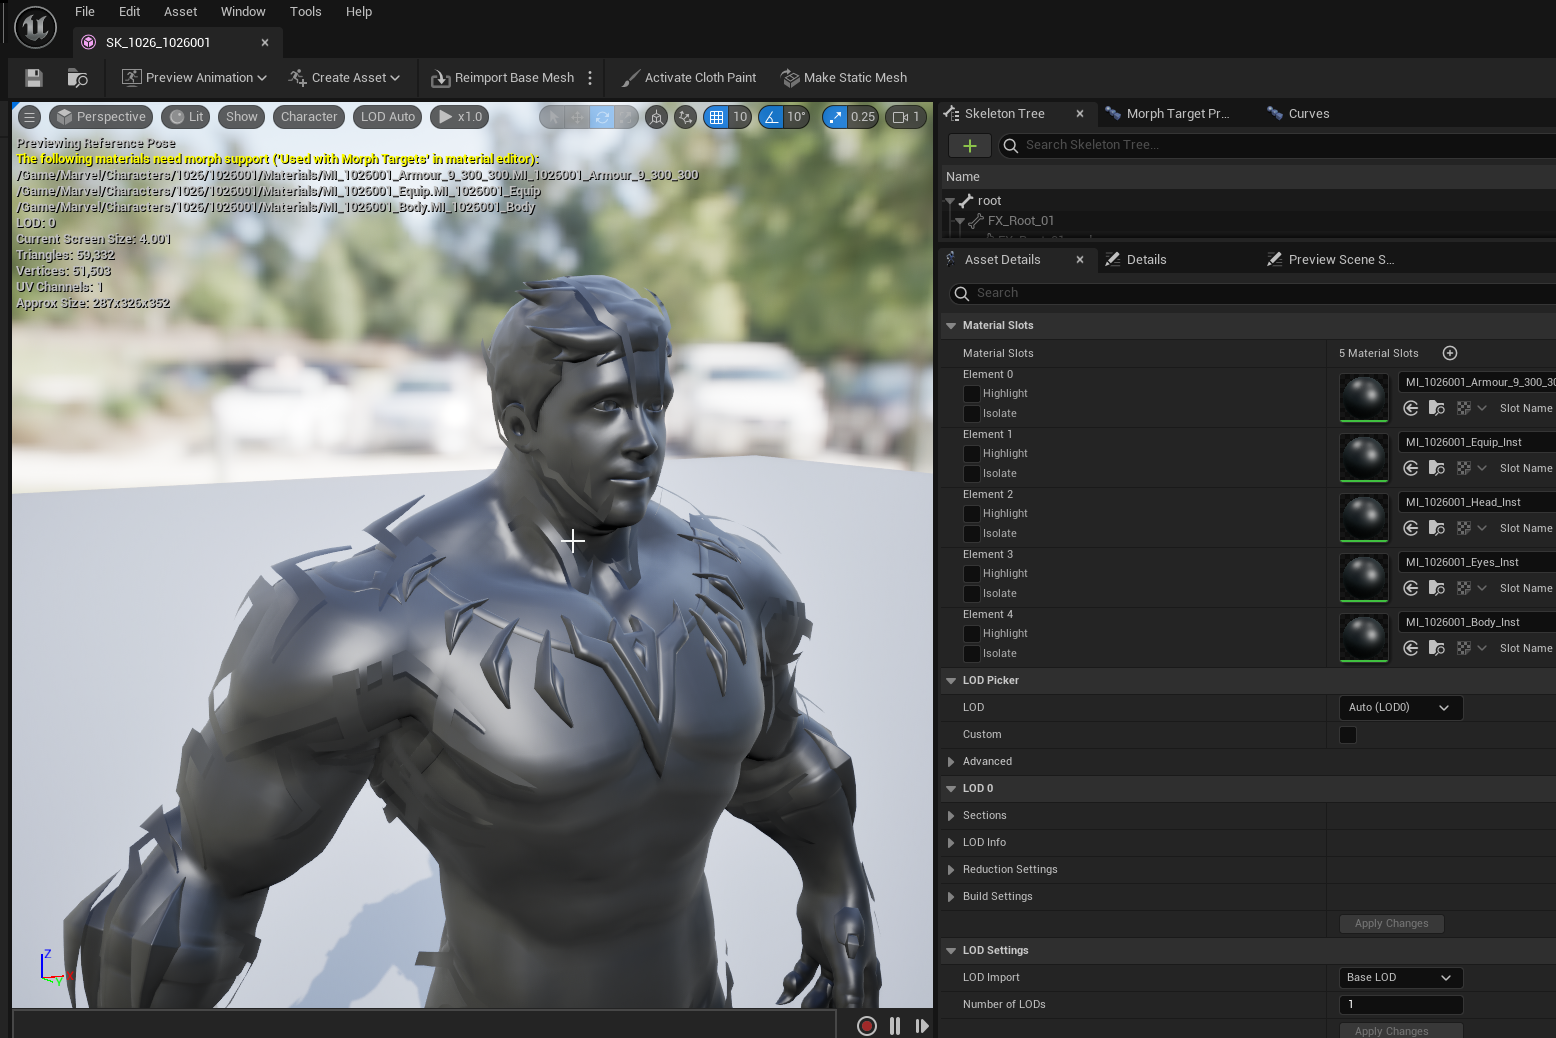Collapse the Material Slots section
1556x1038 pixels.
coord(951,326)
